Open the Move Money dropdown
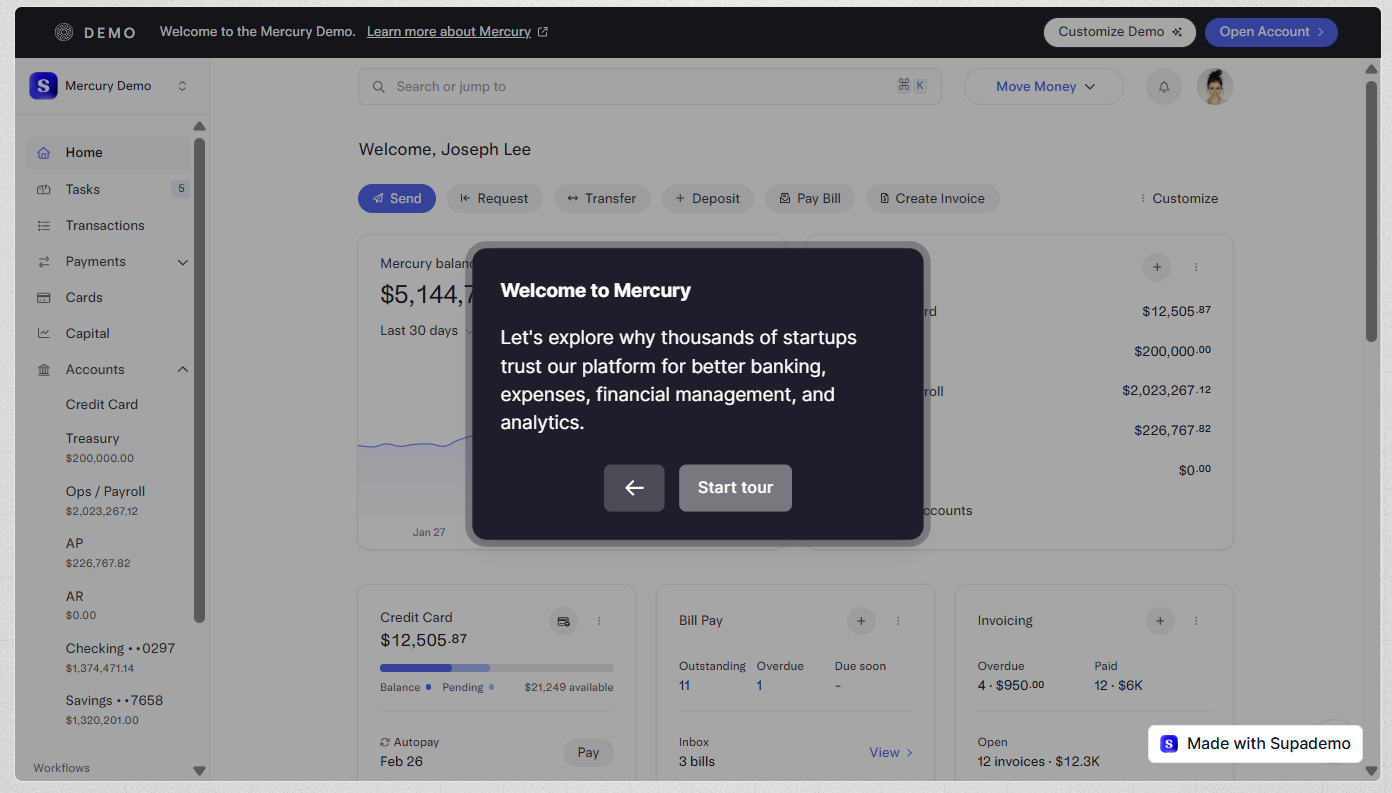This screenshot has height=793, width=1392. (x=1044, y=87)
